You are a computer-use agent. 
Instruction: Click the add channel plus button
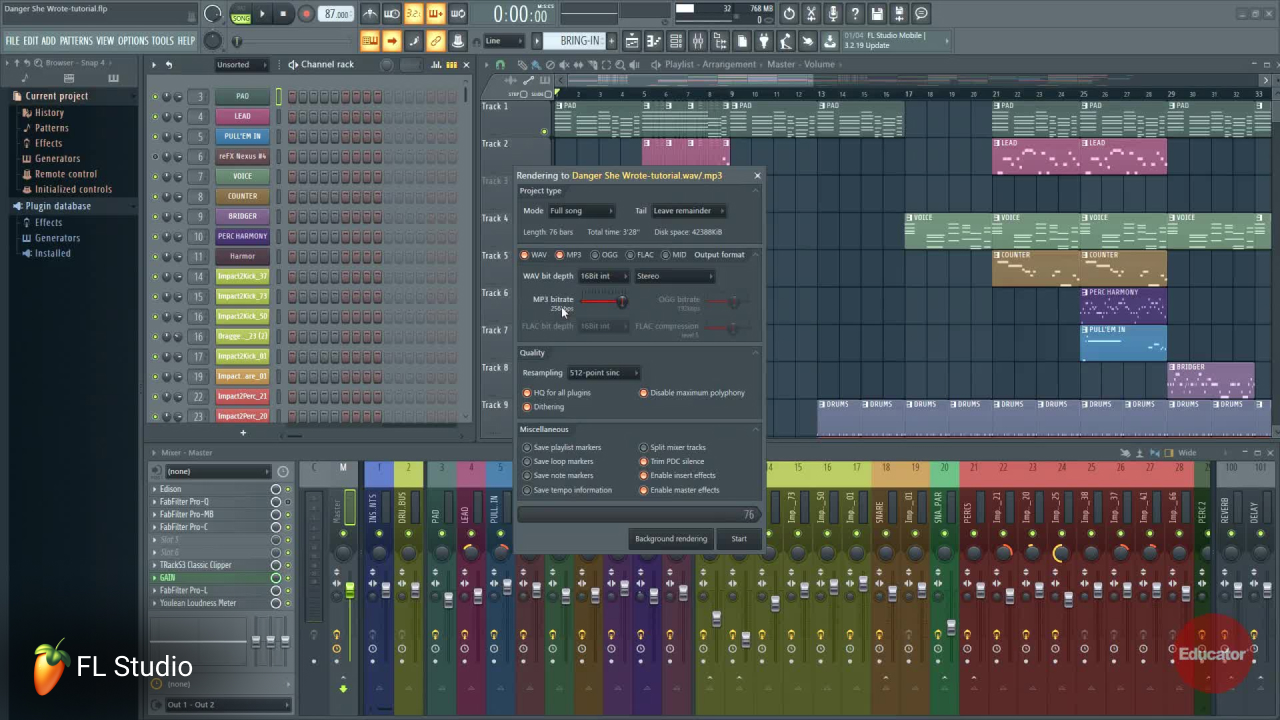242,433
